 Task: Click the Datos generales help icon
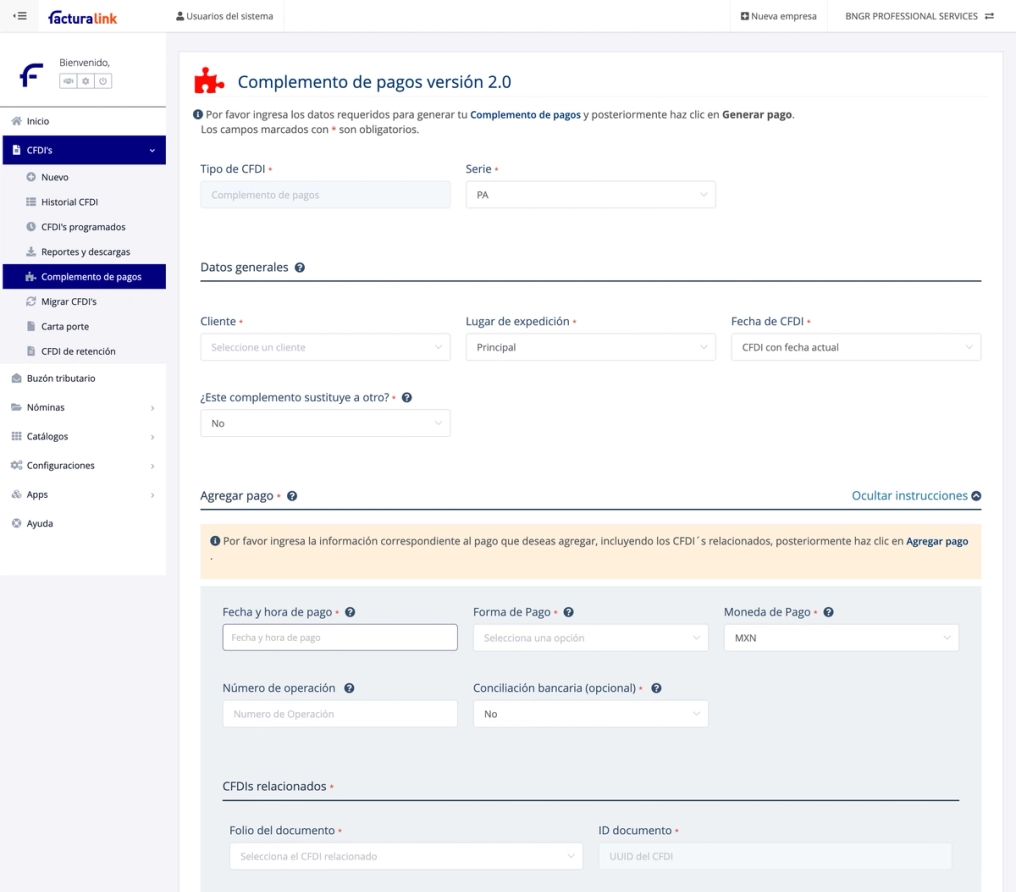point(299,268)
